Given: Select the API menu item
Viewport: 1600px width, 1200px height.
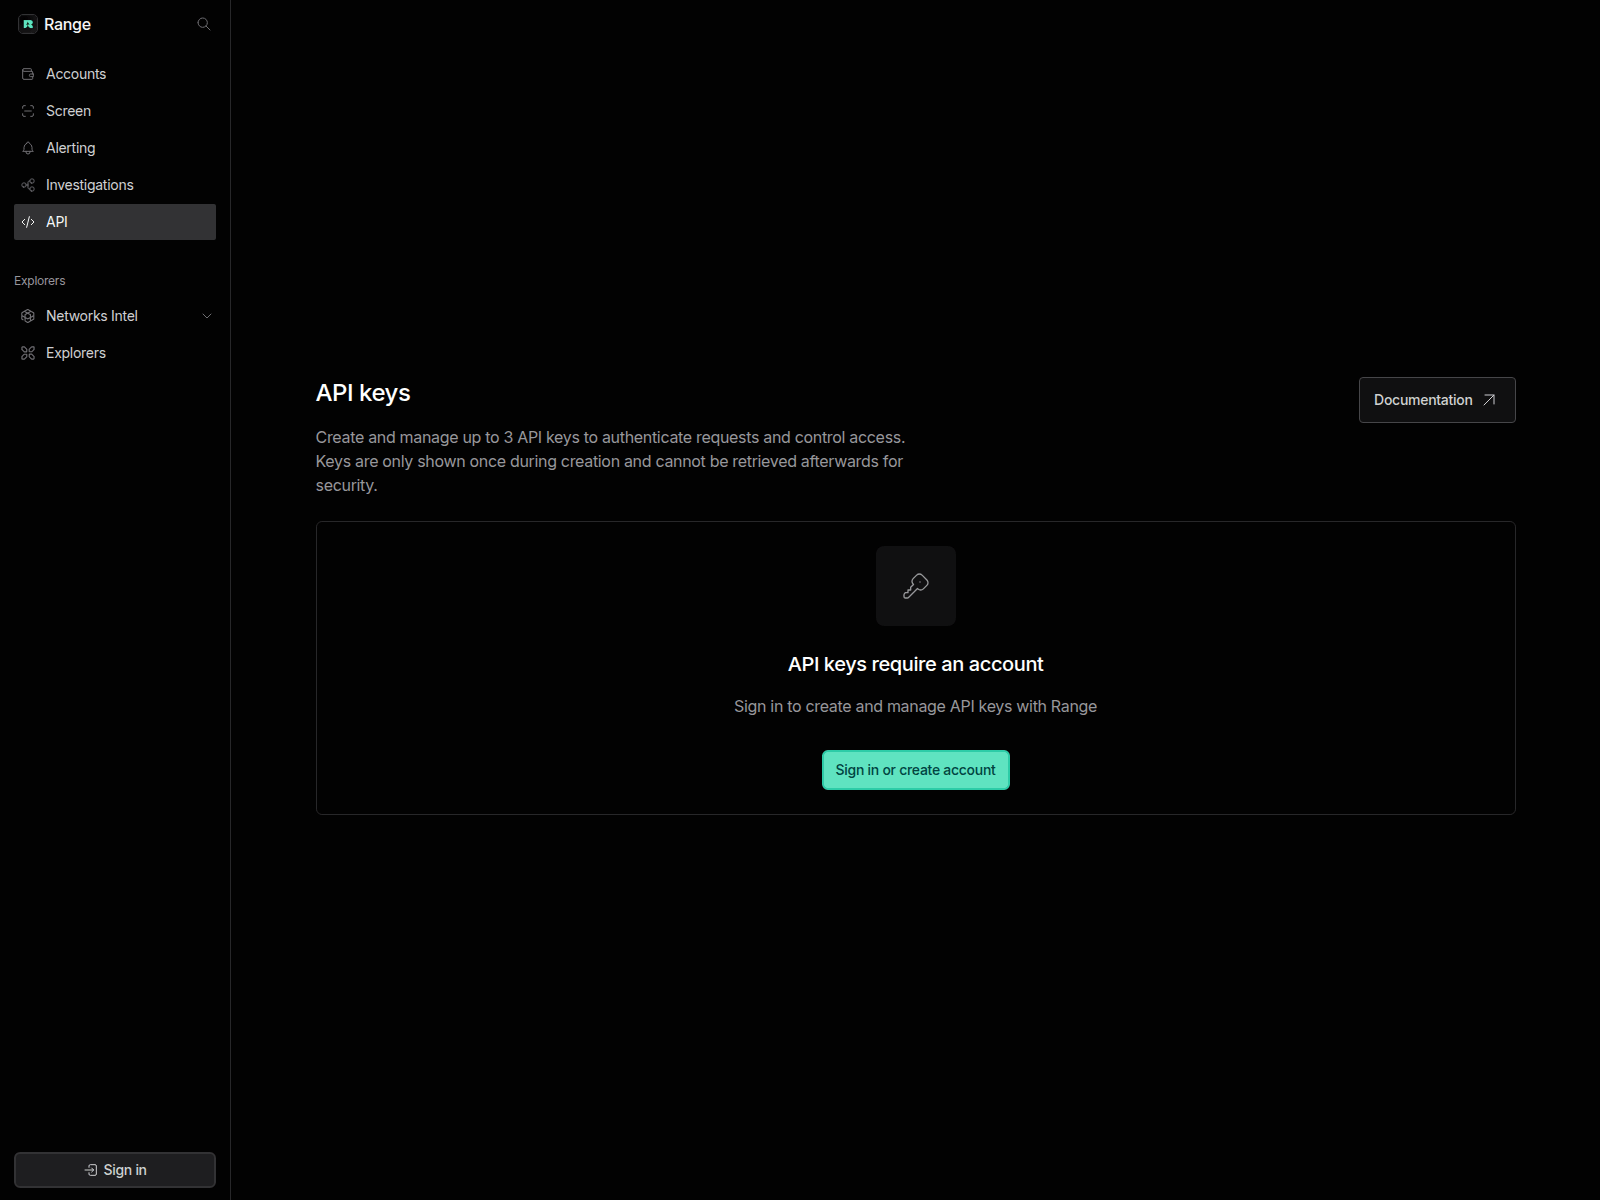Looking at the screenshot, I should click(115, 222).
